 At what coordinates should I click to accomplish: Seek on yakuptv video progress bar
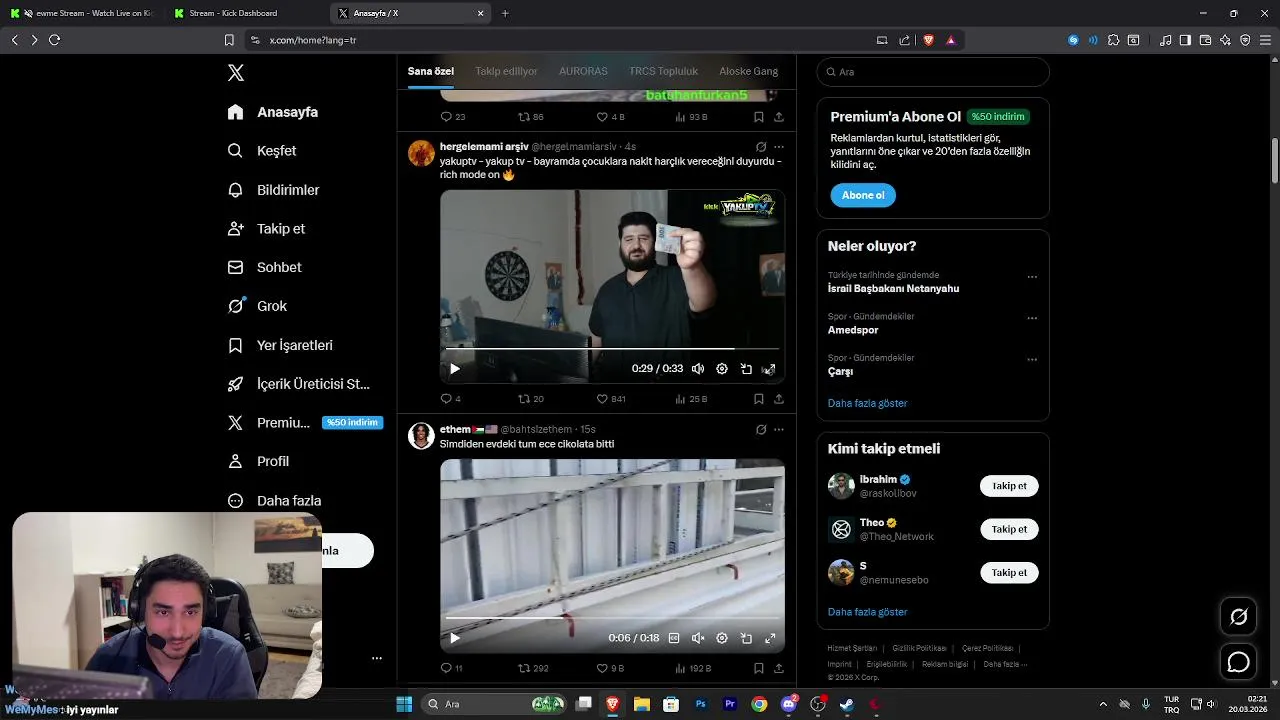coord(612,349)
